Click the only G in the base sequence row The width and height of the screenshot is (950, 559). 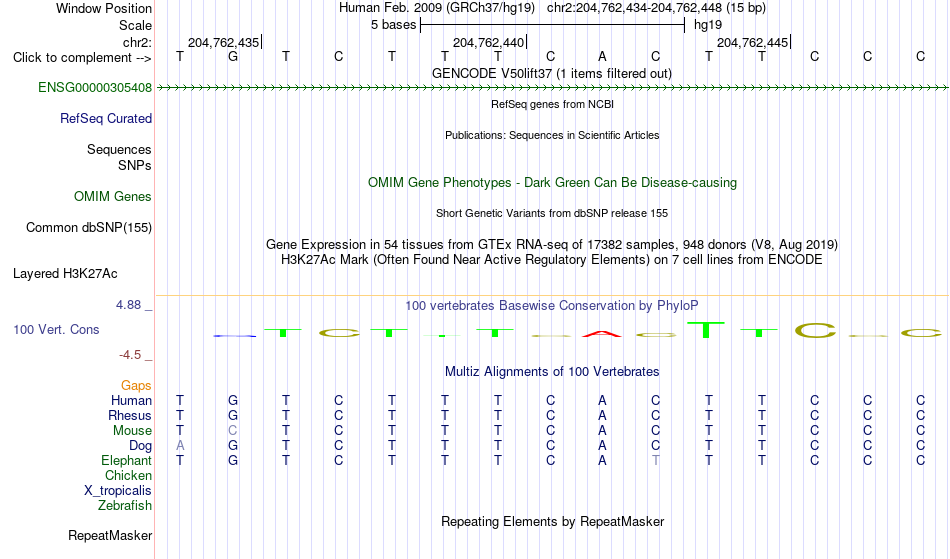point(233,57)
